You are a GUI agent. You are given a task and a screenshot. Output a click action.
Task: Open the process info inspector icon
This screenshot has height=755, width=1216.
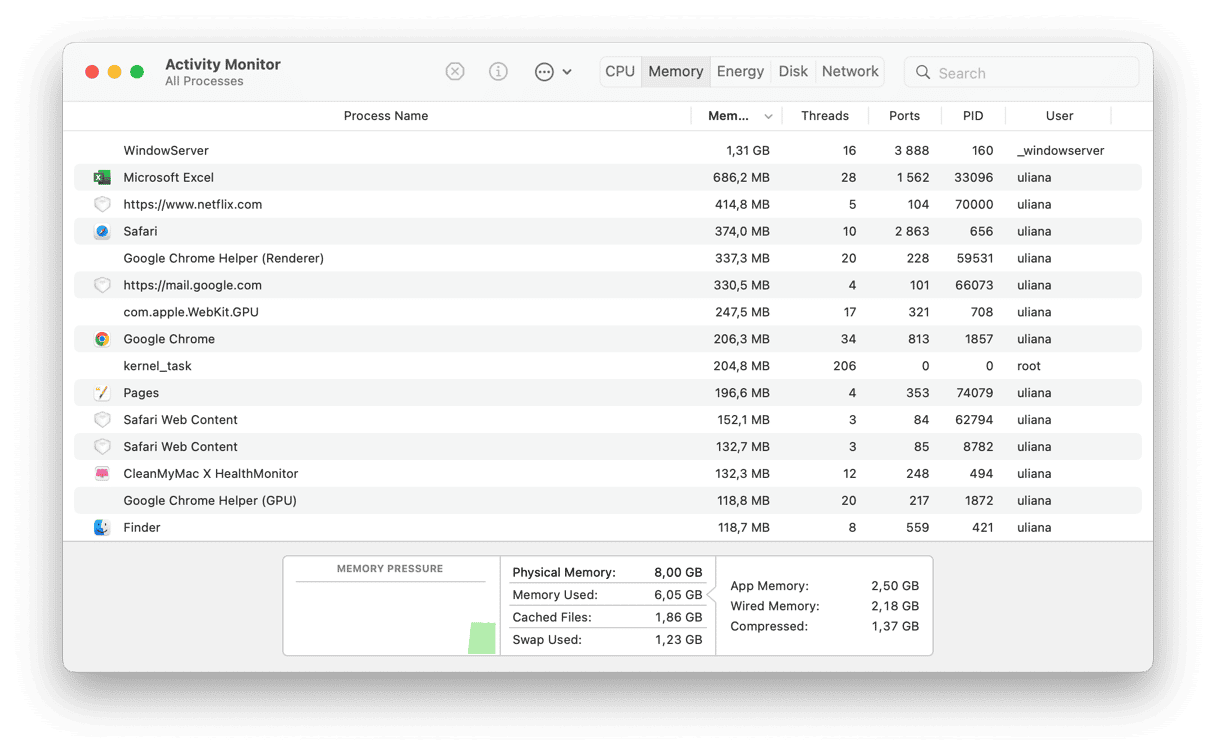498,72
